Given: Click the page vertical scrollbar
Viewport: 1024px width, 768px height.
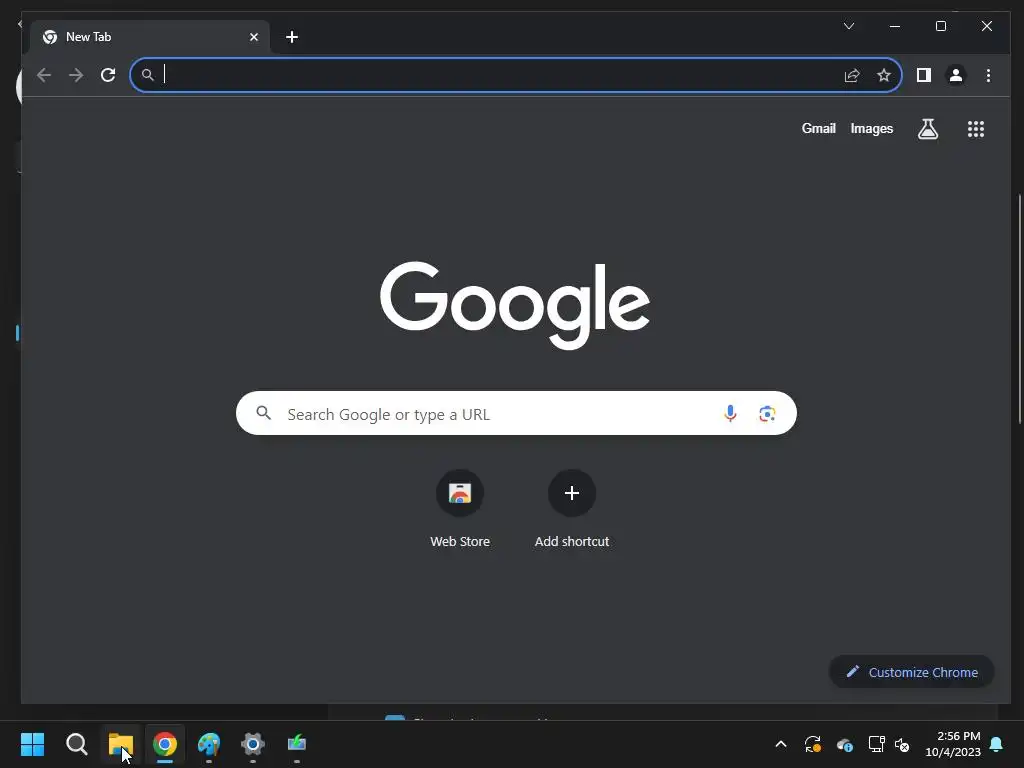Looking at the screenshot, I should (1019, 309).
